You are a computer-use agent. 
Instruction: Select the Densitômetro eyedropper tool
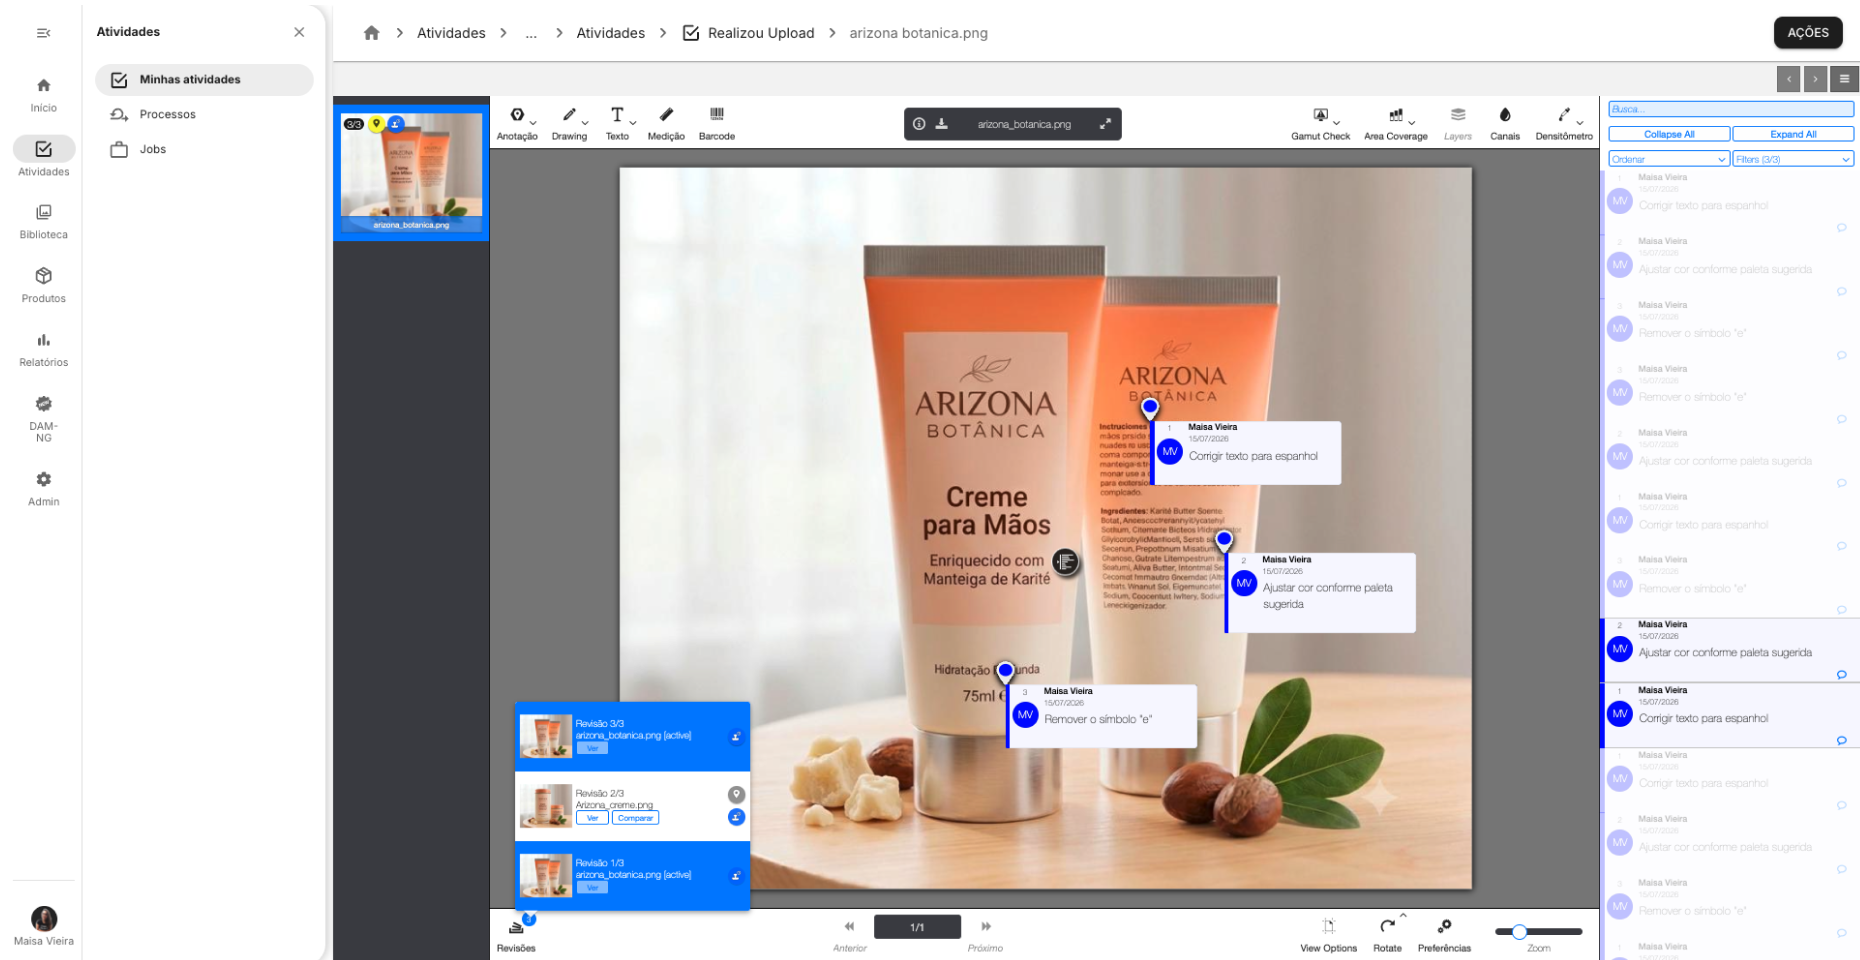click(x=1564, y=123)
